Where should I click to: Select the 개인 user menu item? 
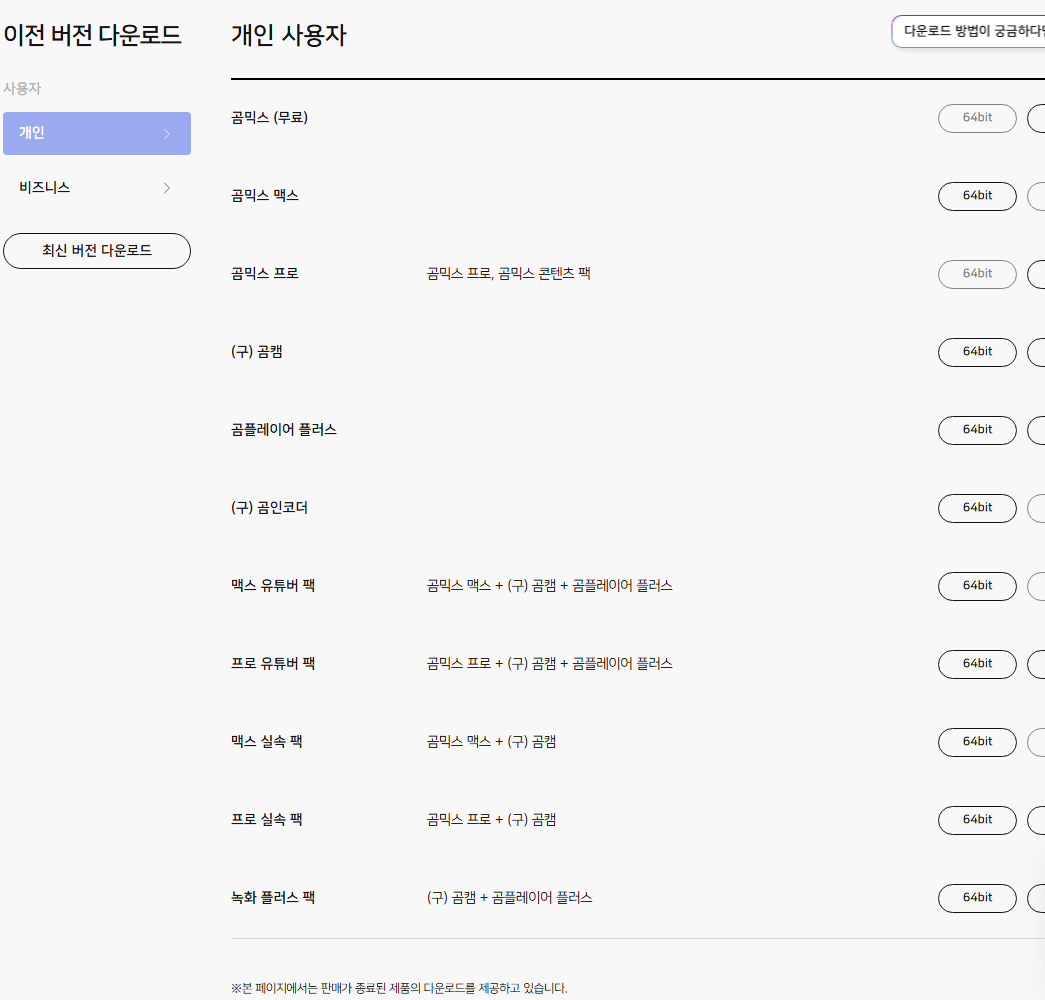[97, 133]
